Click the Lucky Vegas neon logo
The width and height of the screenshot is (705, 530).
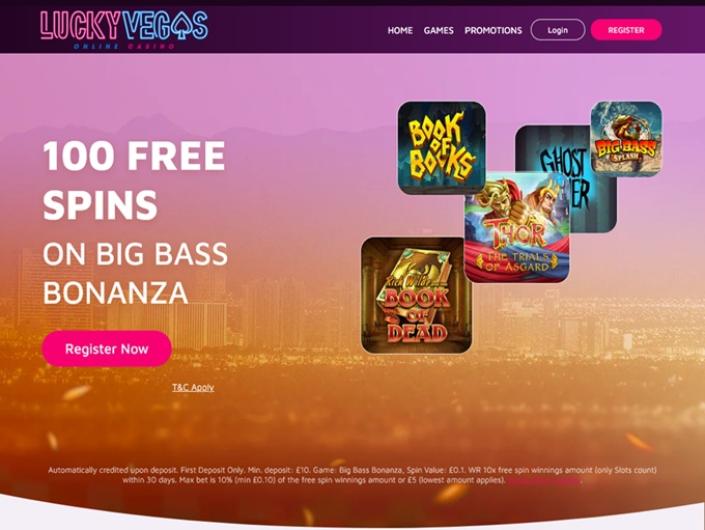(x=124, y=29)
